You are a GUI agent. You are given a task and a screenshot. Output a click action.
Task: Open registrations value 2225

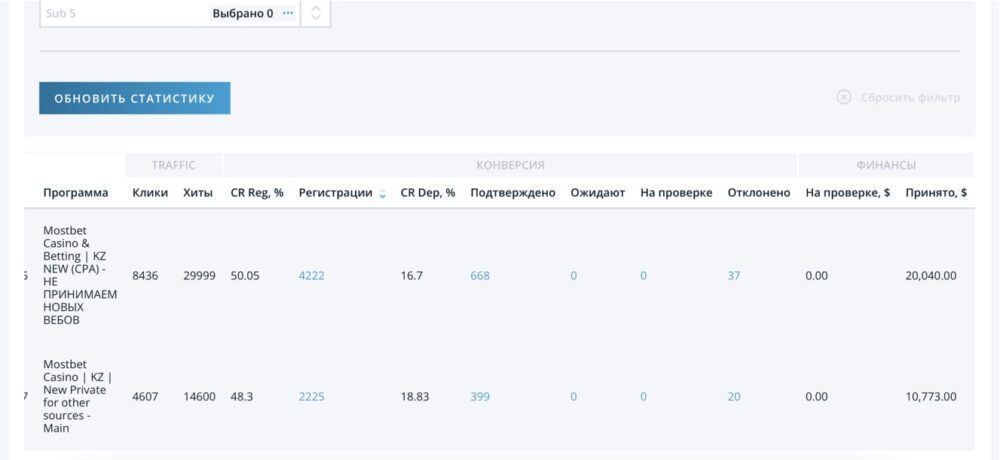pyautogui.click(x=311, y=397)
